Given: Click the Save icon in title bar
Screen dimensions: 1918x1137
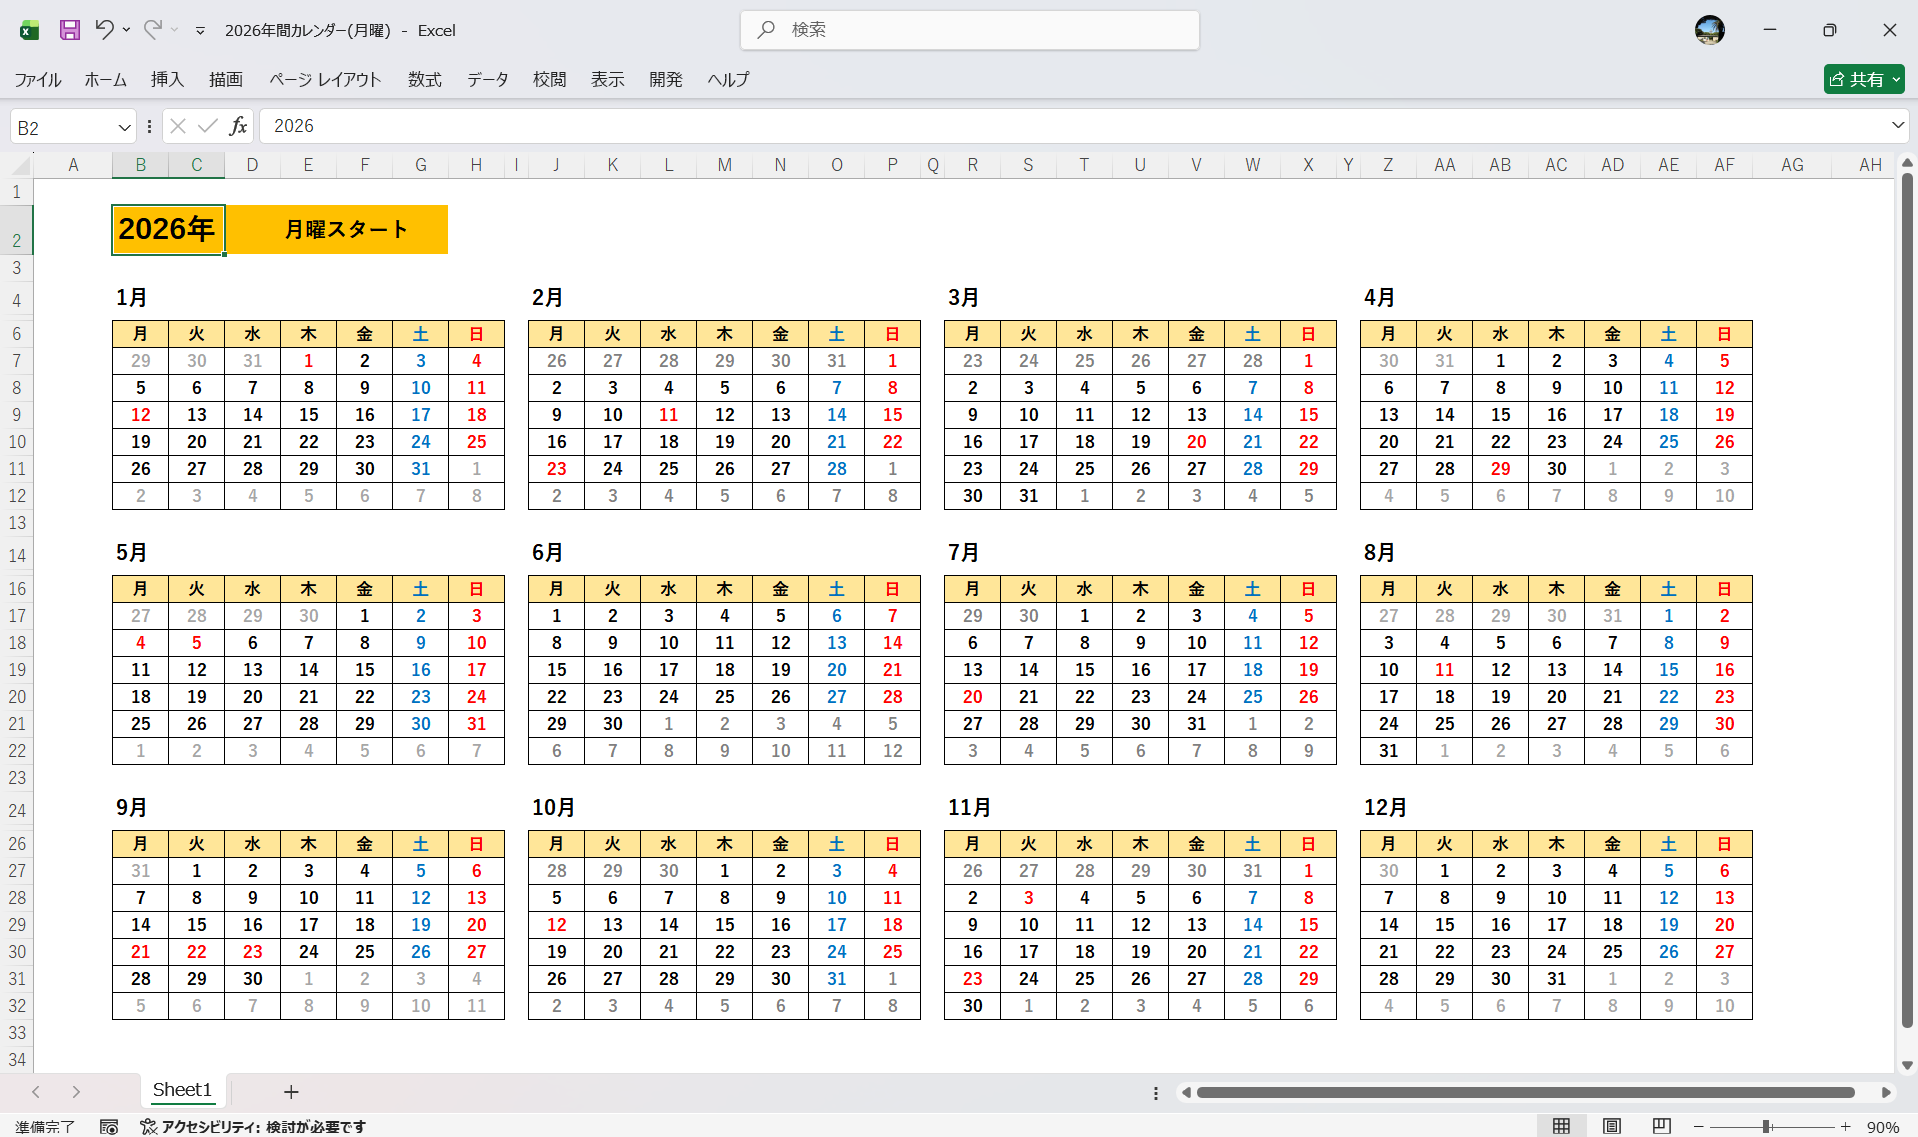Looking at the screenshot, I should pos(69,30).
